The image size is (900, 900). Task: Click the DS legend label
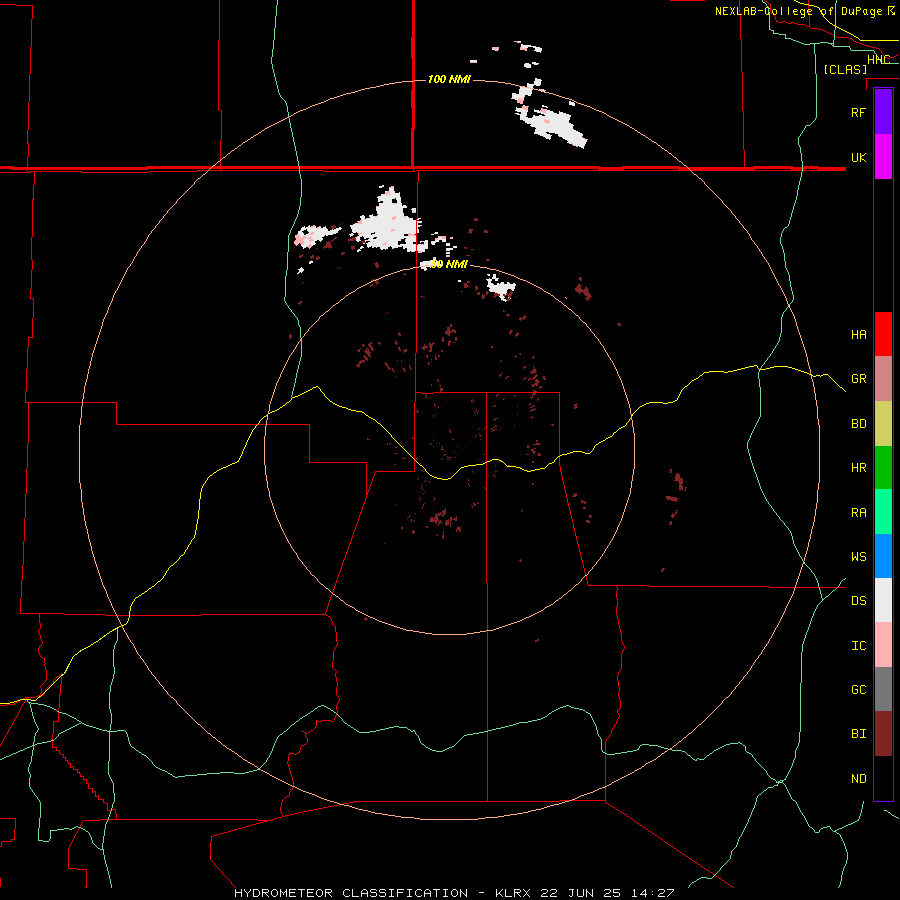(858, 601)
